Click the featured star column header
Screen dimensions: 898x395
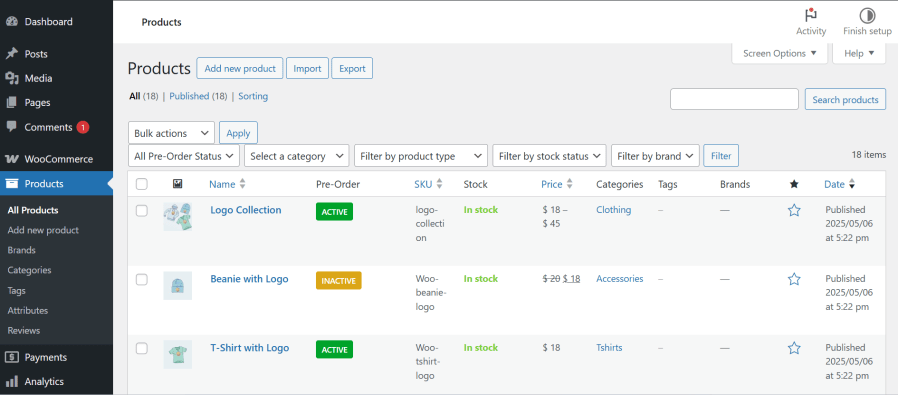(x=794, y=184)
